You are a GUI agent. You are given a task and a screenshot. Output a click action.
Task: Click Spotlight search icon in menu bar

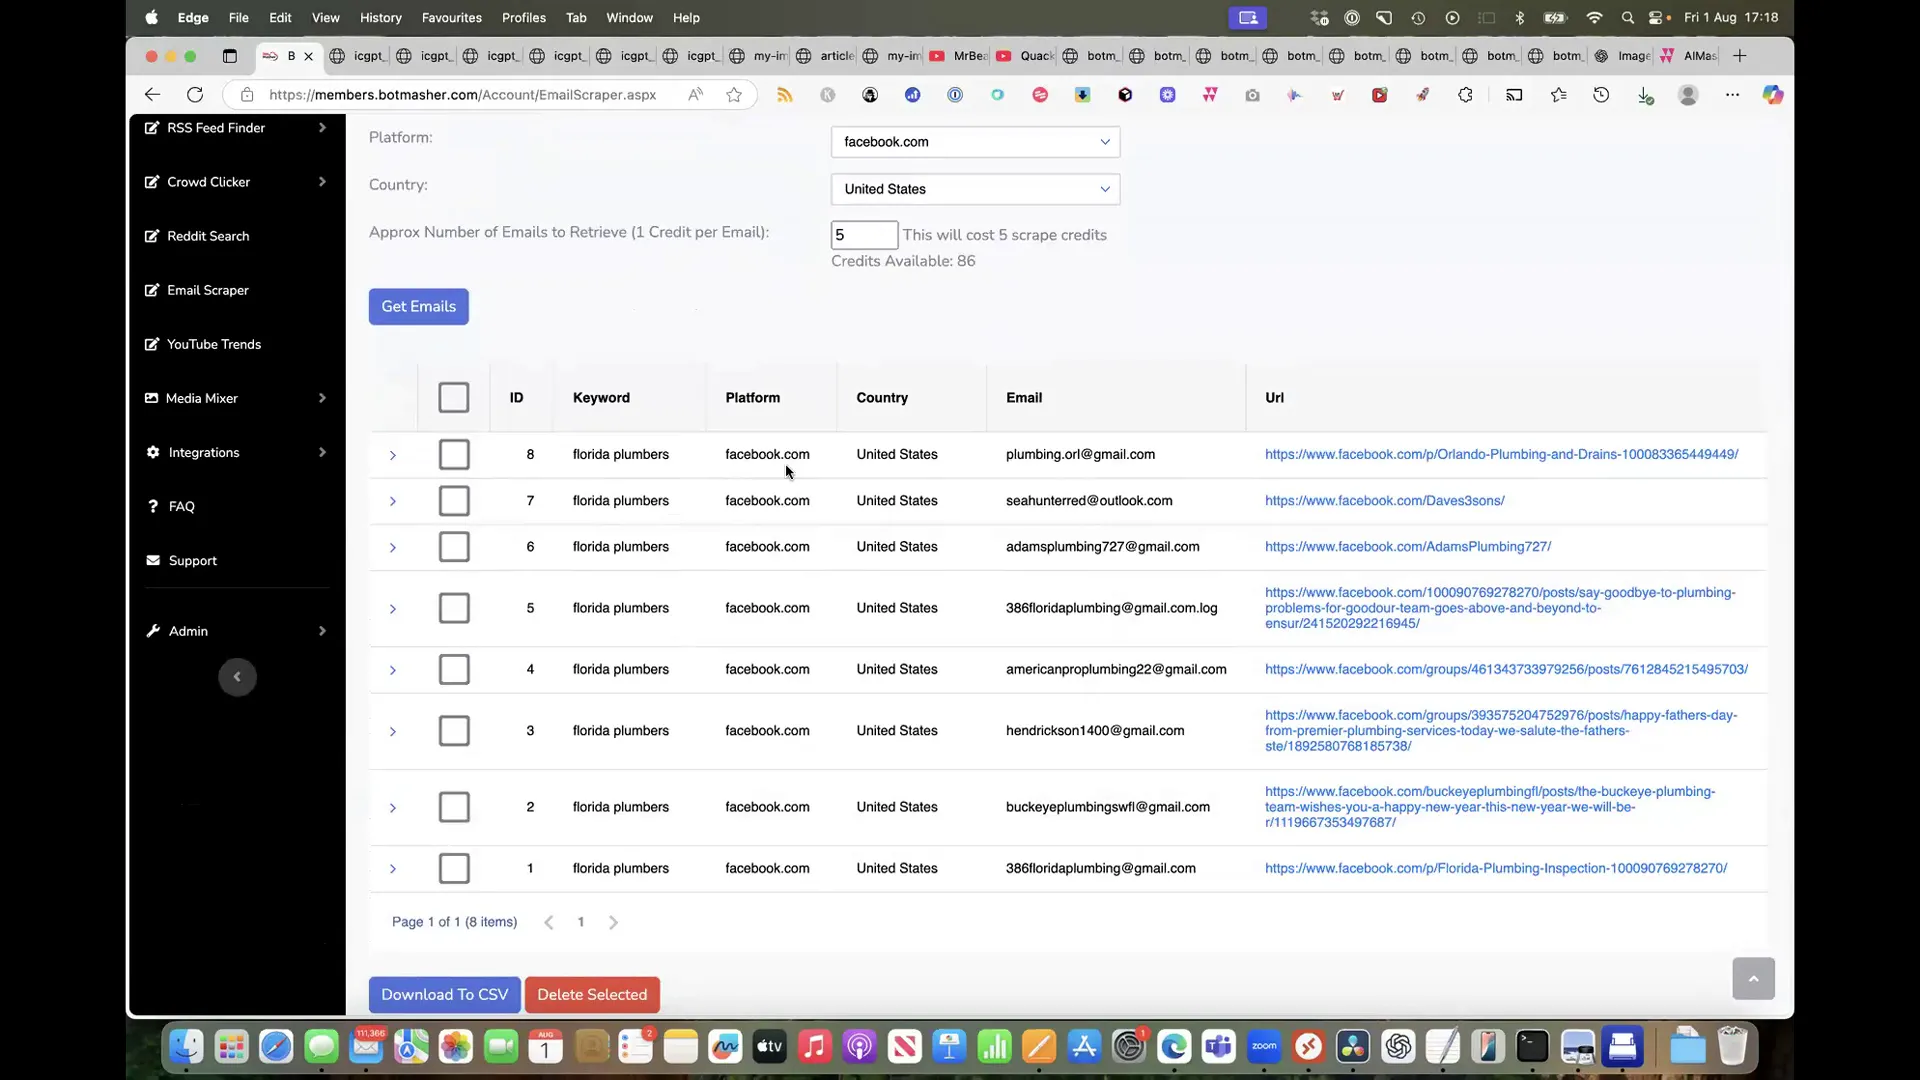point(1627,18)
